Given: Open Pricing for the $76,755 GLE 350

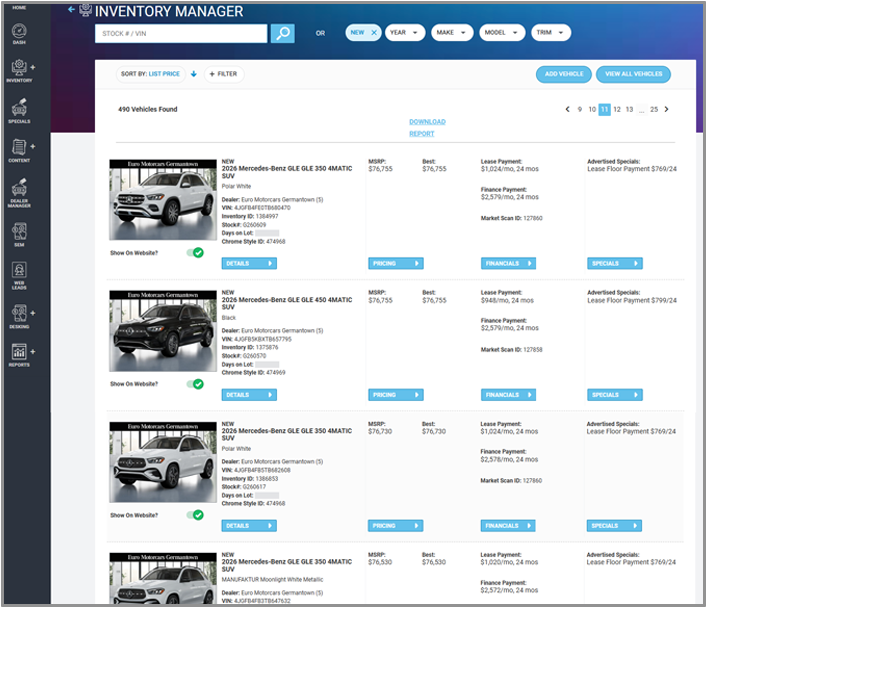Looking at the screenshot, I should coord(396,263).
